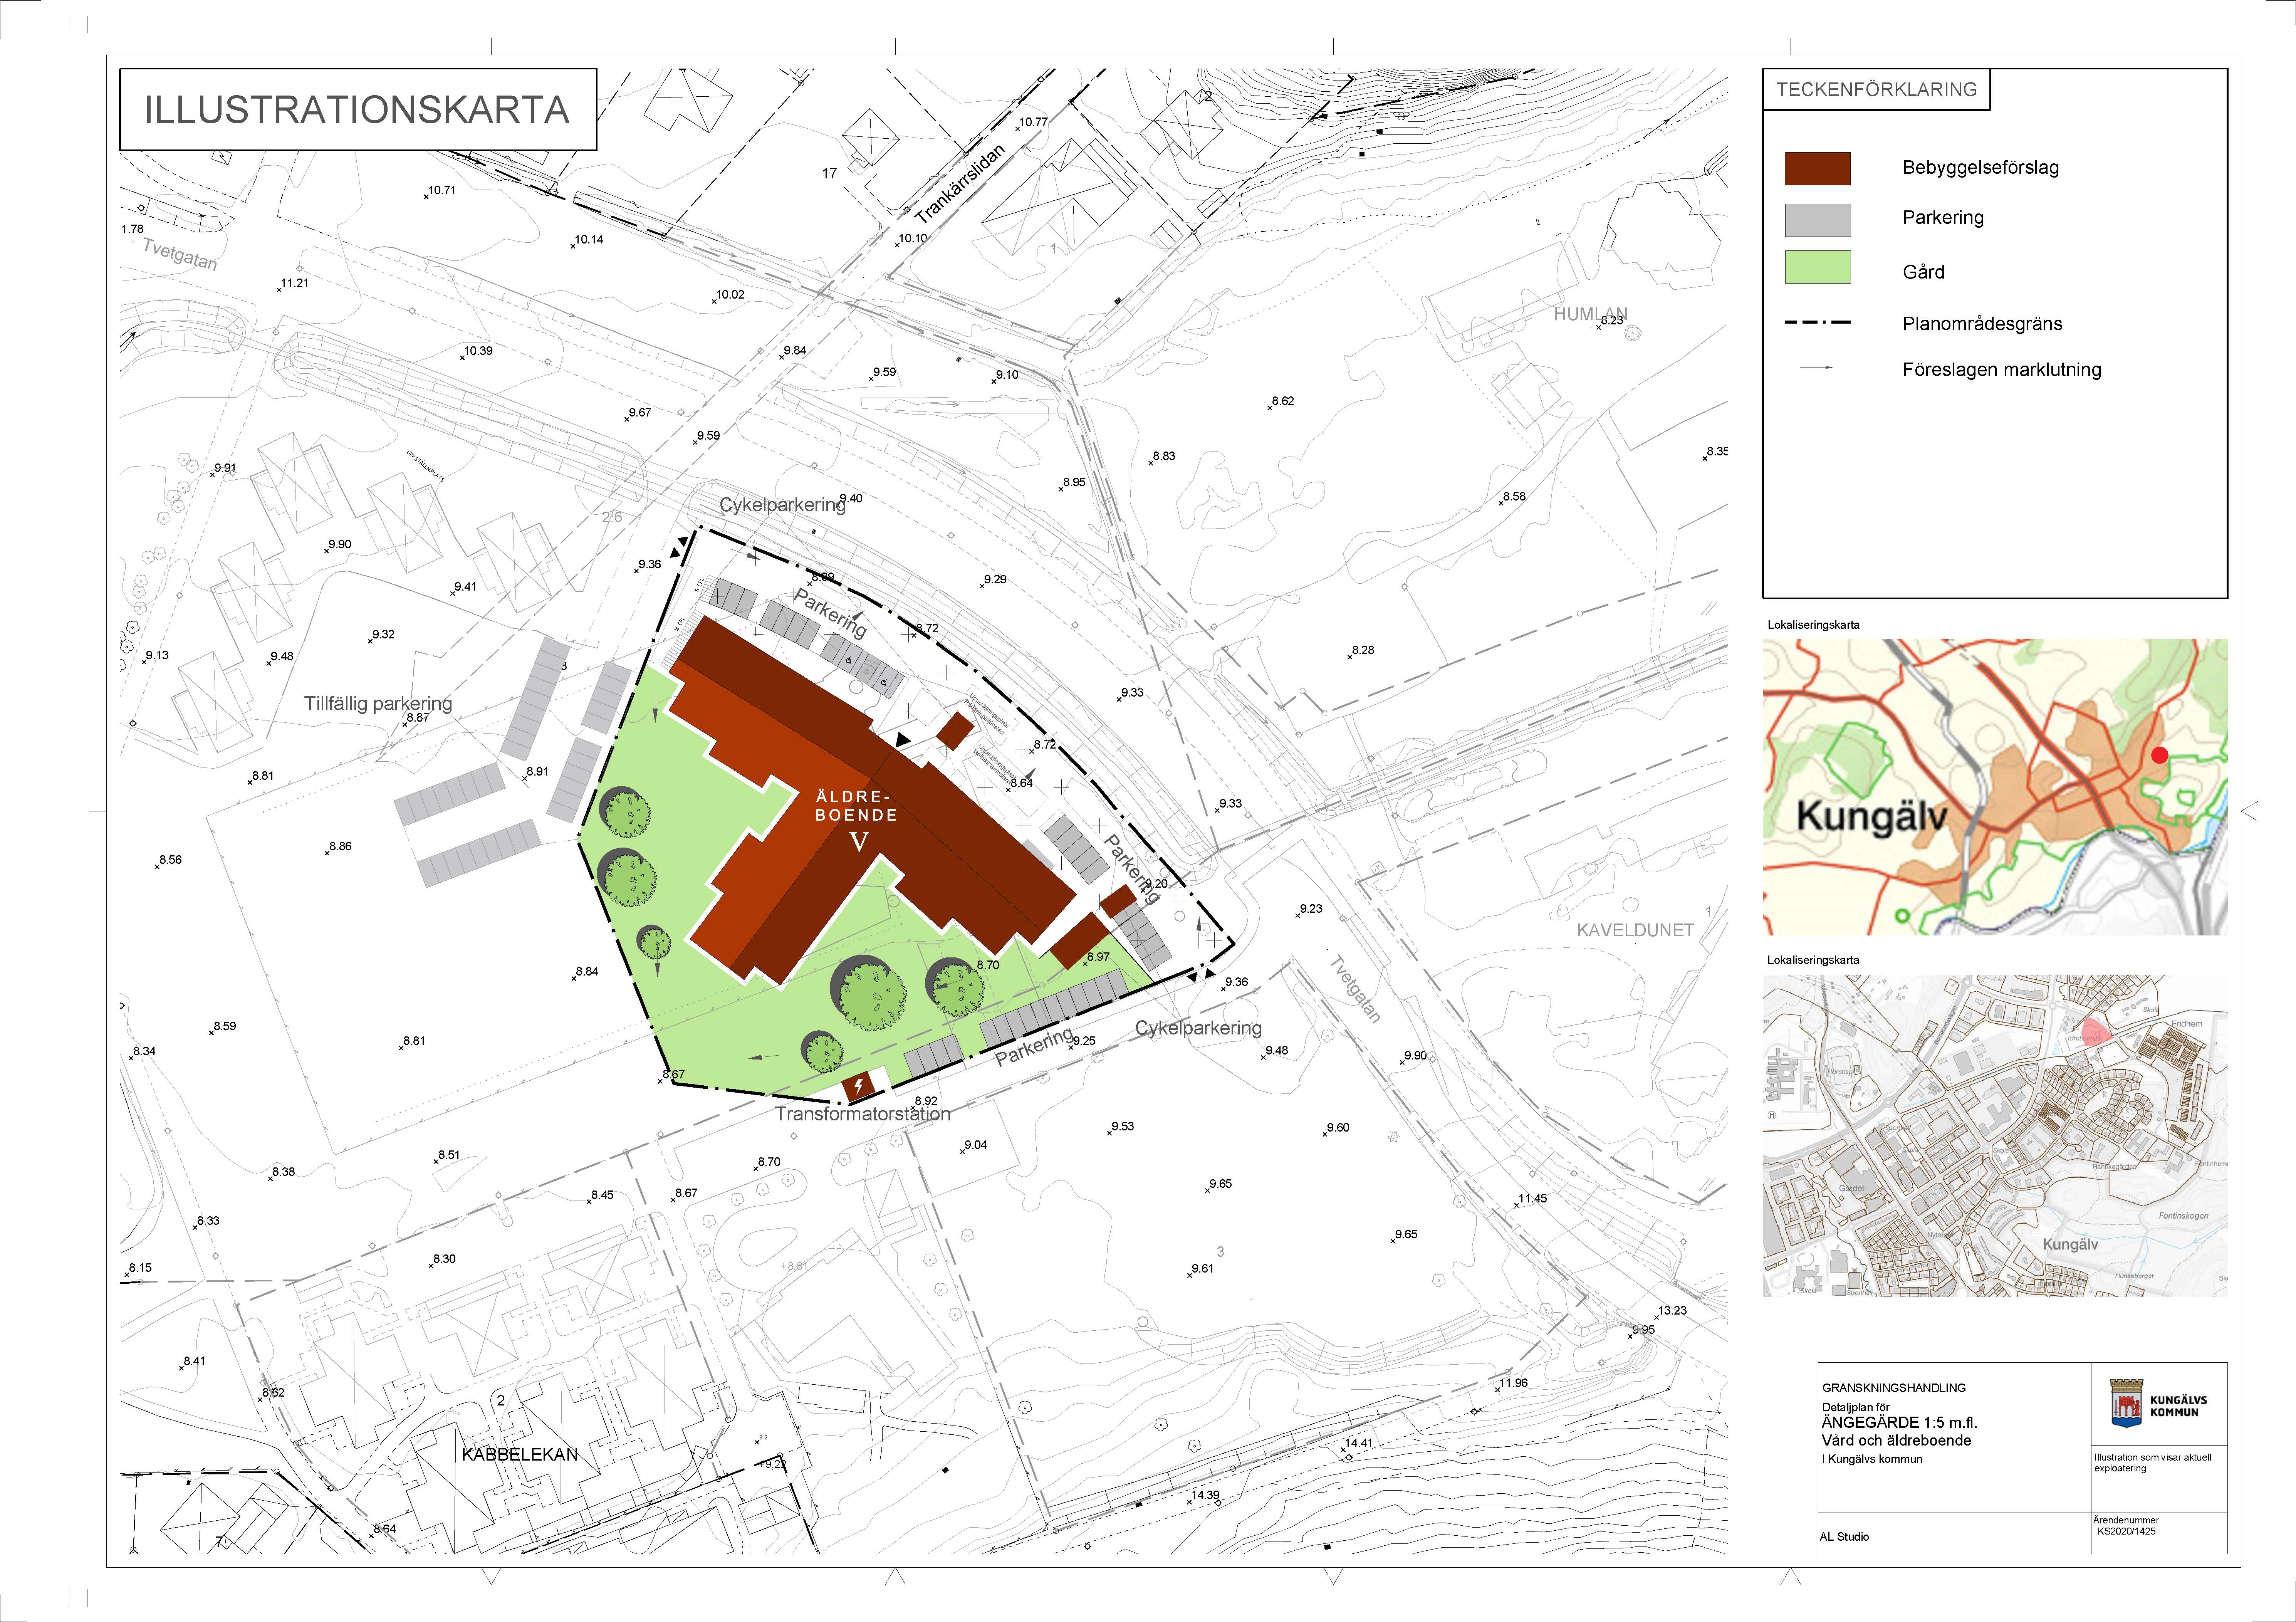Viewport: 2296px width, 1622px height.
Task: Click the brown Bebyggelseförslag legend swatch
Action: coord(1817,169)
